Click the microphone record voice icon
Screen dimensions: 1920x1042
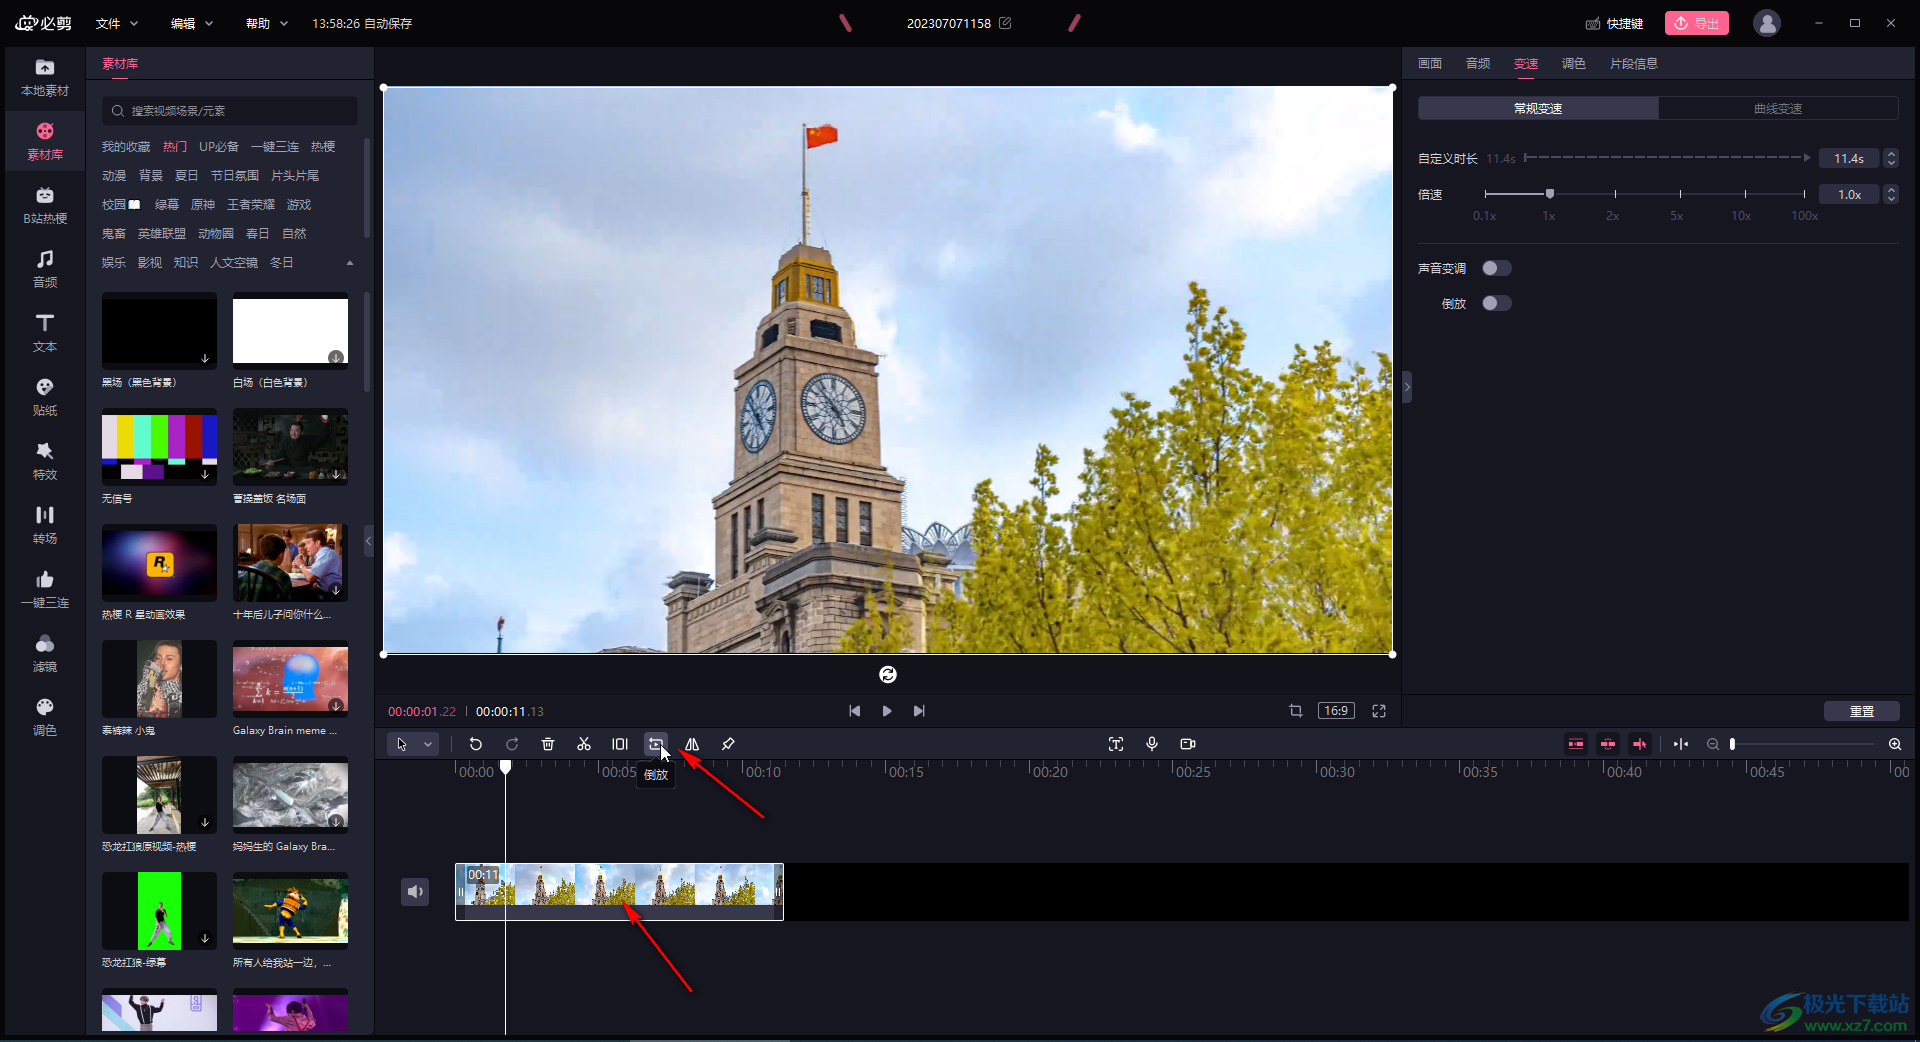pos(1152,744)
